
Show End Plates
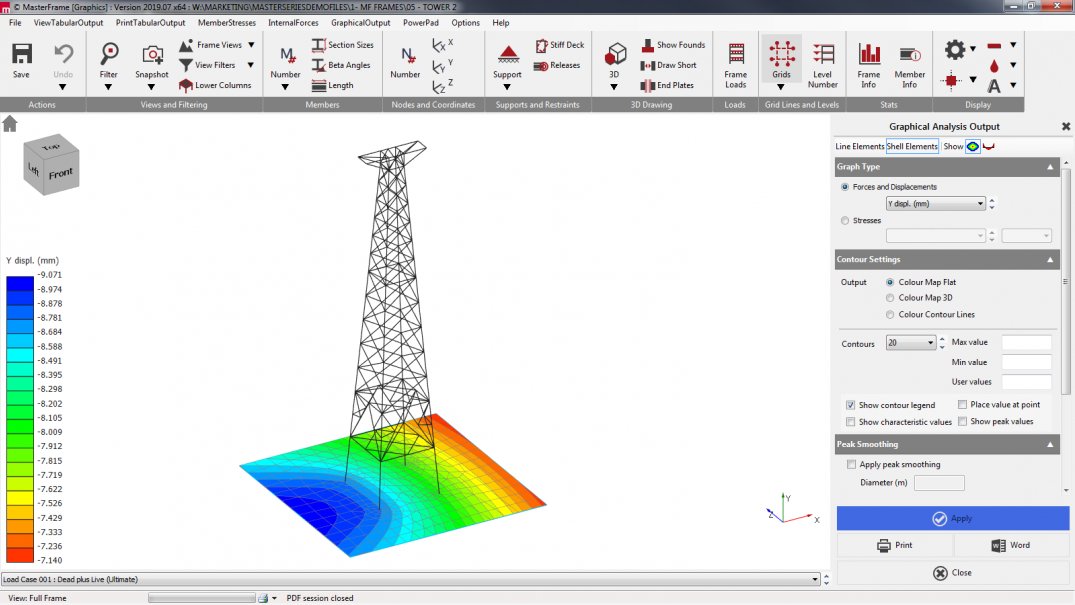pyautogui.click(x=668, y=86)
